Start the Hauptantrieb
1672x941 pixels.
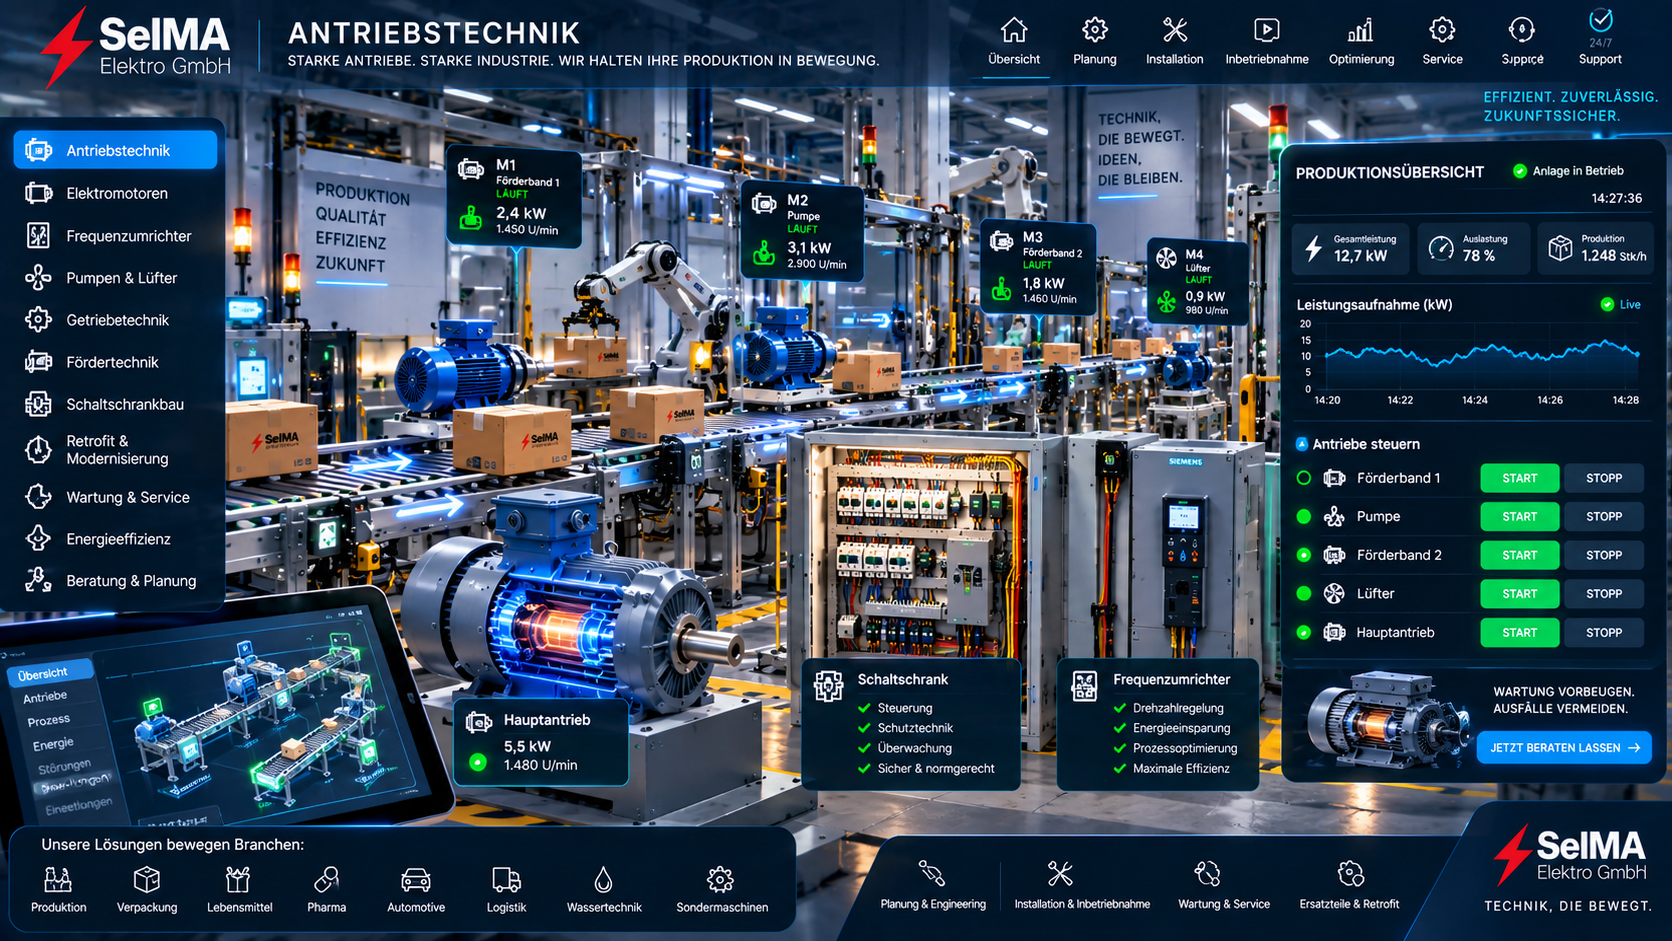1520,633
